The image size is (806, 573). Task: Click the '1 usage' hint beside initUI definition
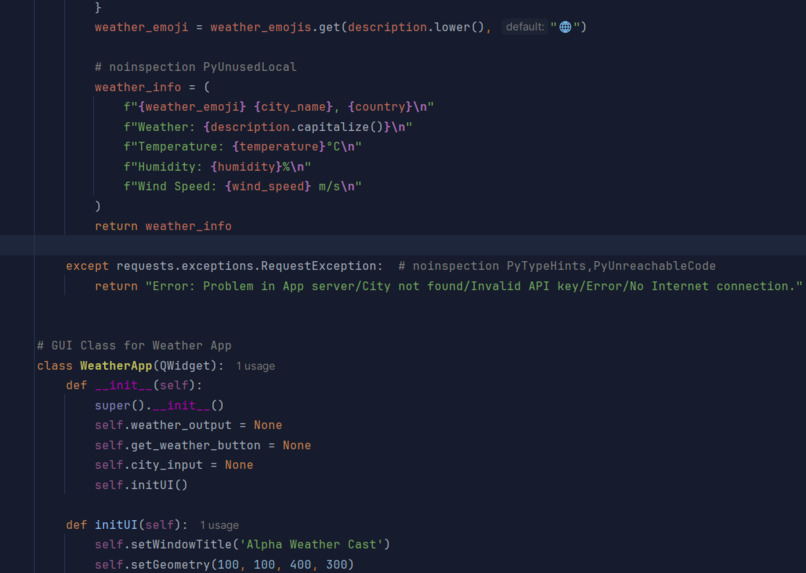coord(219,525)
